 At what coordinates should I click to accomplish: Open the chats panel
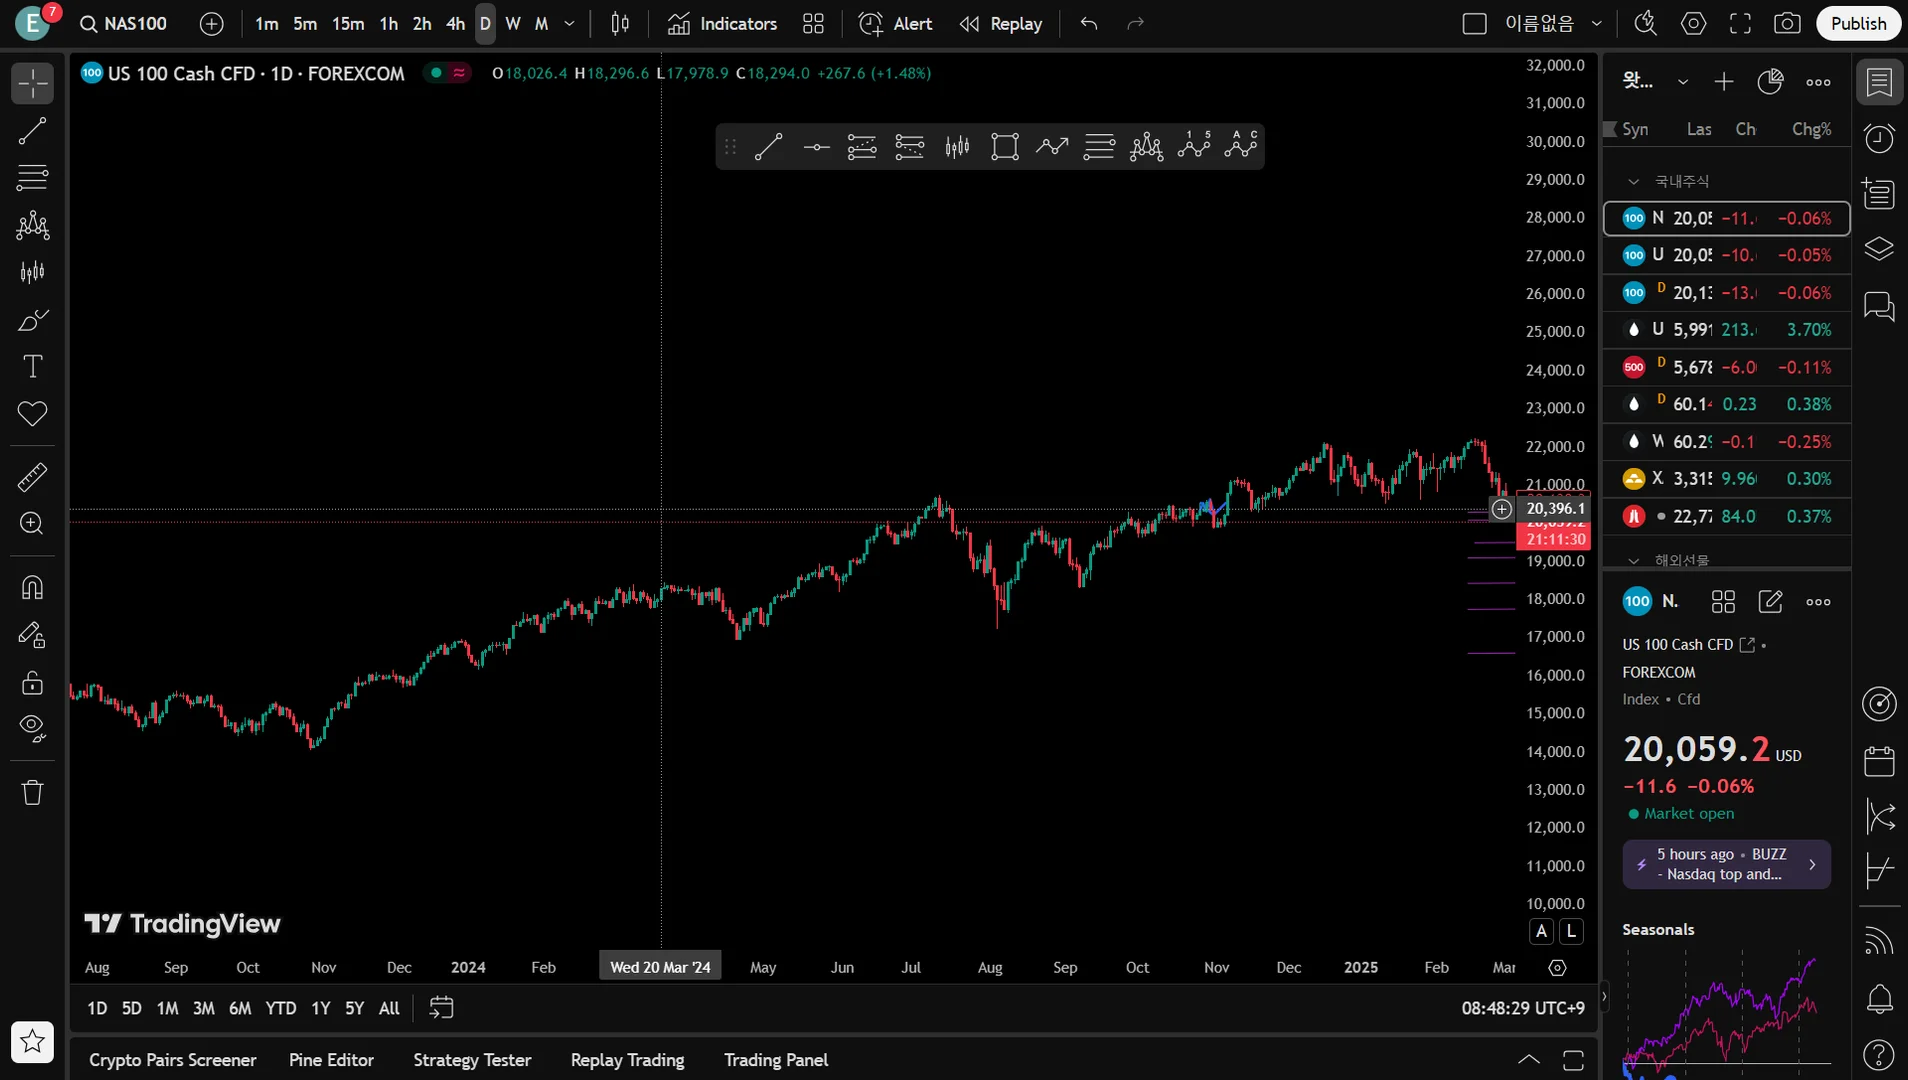click(1880, 306)
